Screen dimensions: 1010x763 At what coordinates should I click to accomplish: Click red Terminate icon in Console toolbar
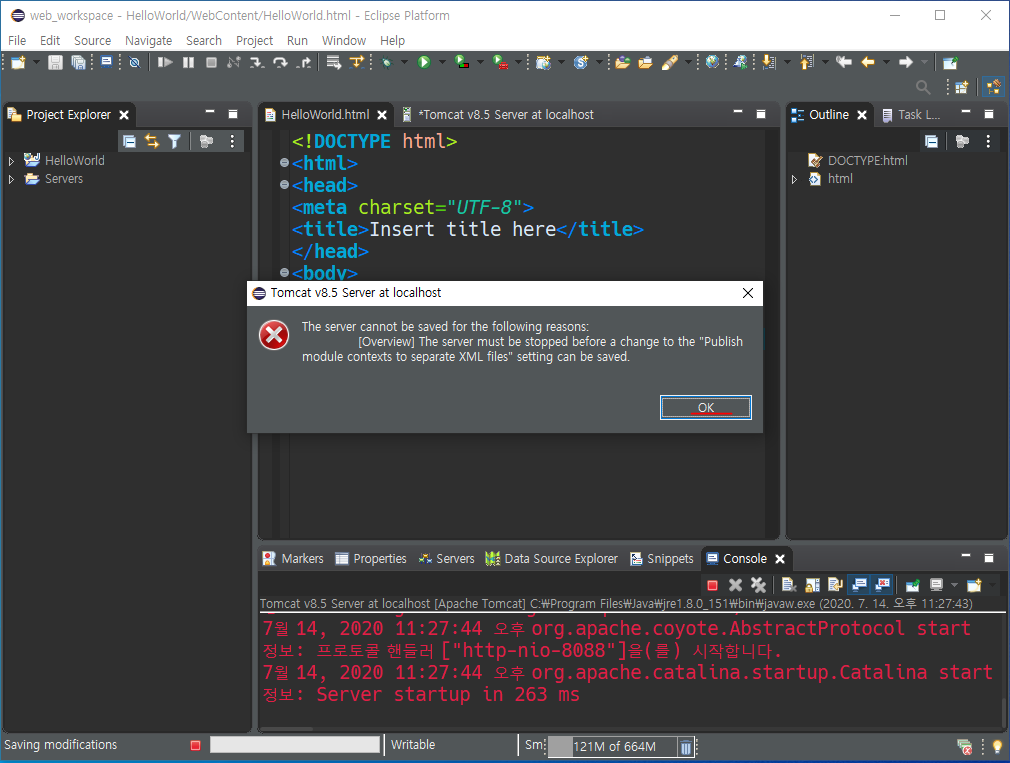click(x=712, y=585)
